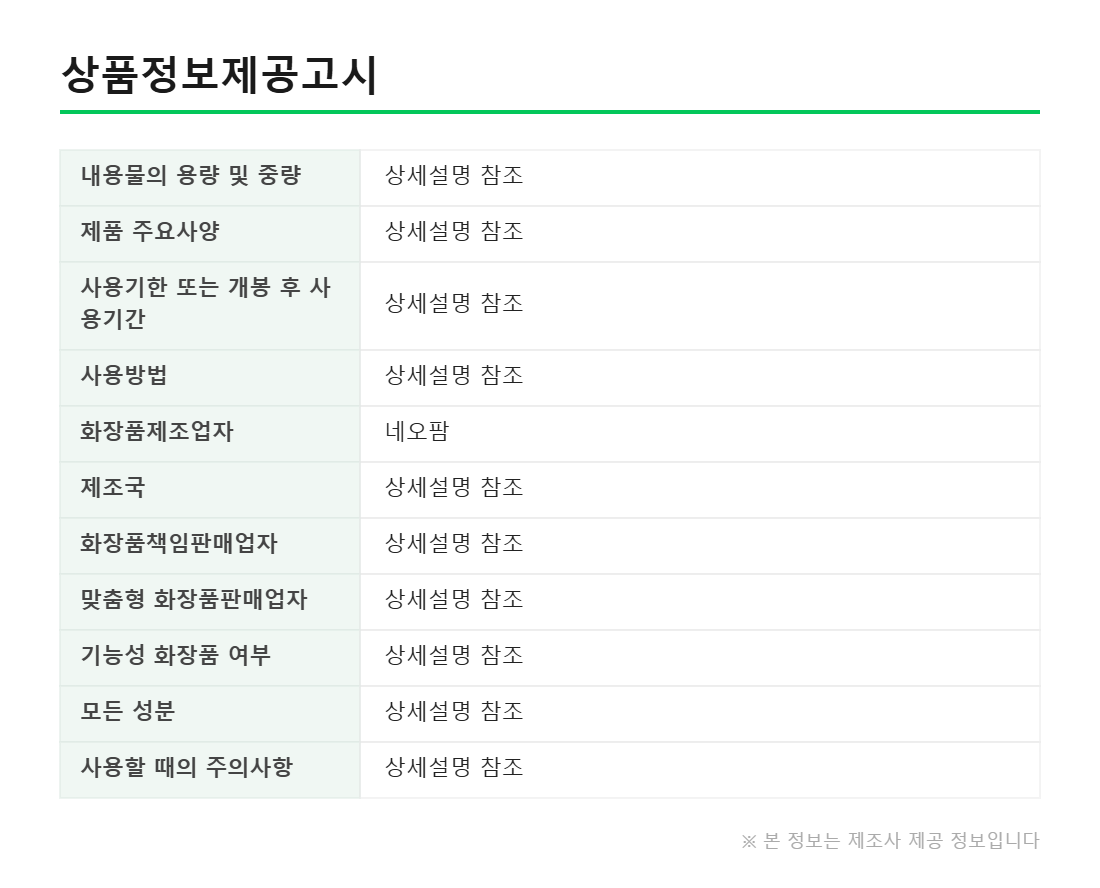The height and width of the screenshot is (888, 1100).
Task: Click 상세설명 참조 next to 제조국
Action: coord(454,487)
